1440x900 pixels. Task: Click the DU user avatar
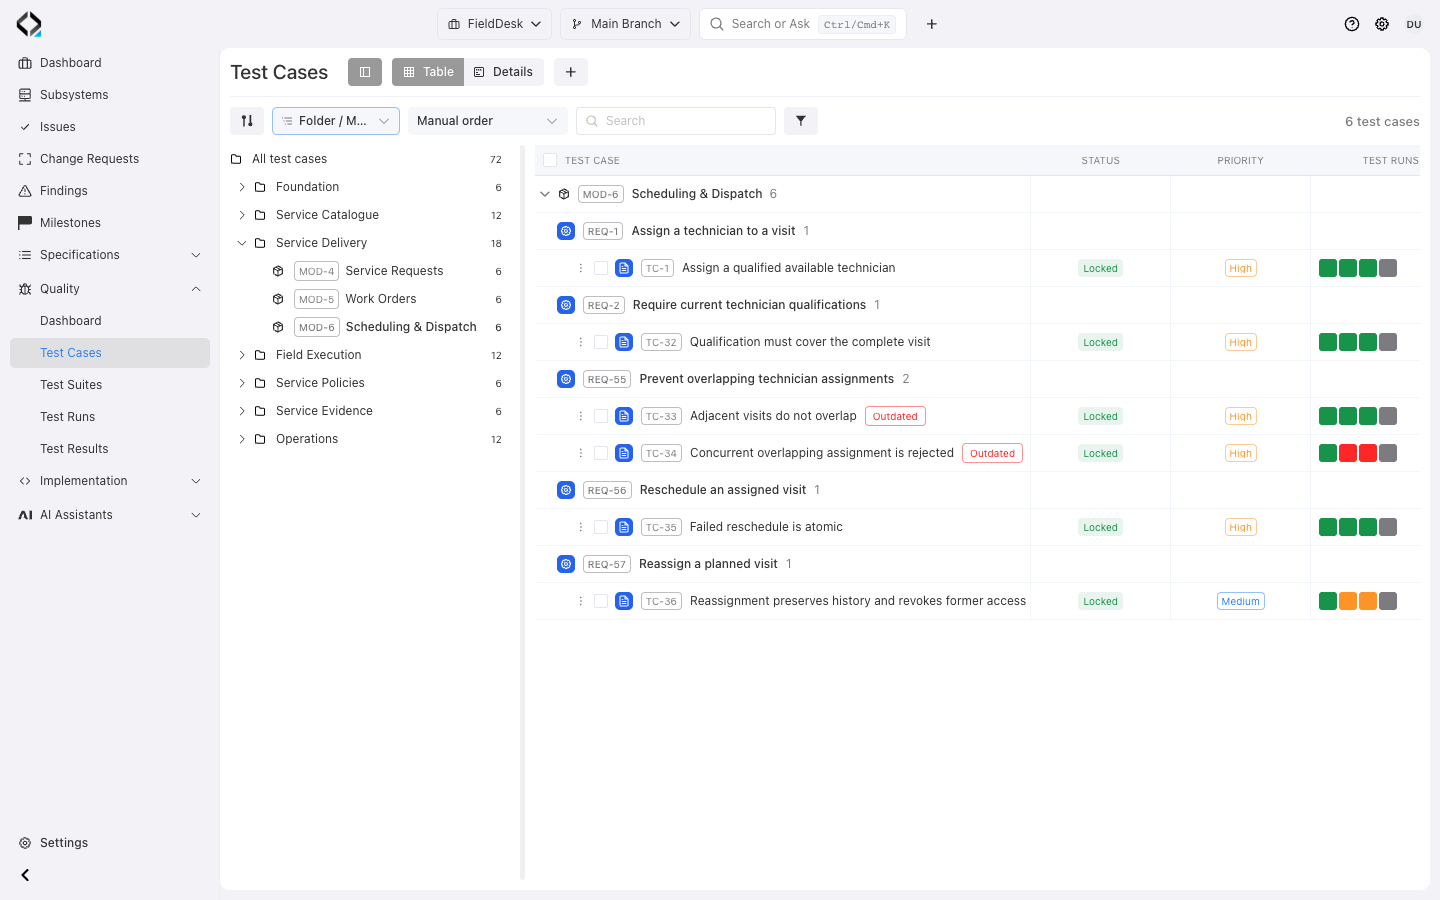coord(1414,24)
